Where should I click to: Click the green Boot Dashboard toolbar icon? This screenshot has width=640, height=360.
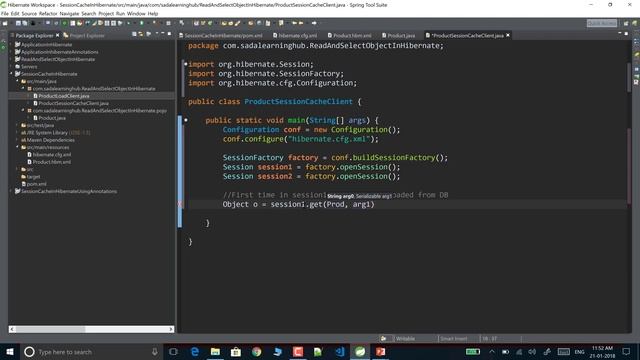click(64, 23)
